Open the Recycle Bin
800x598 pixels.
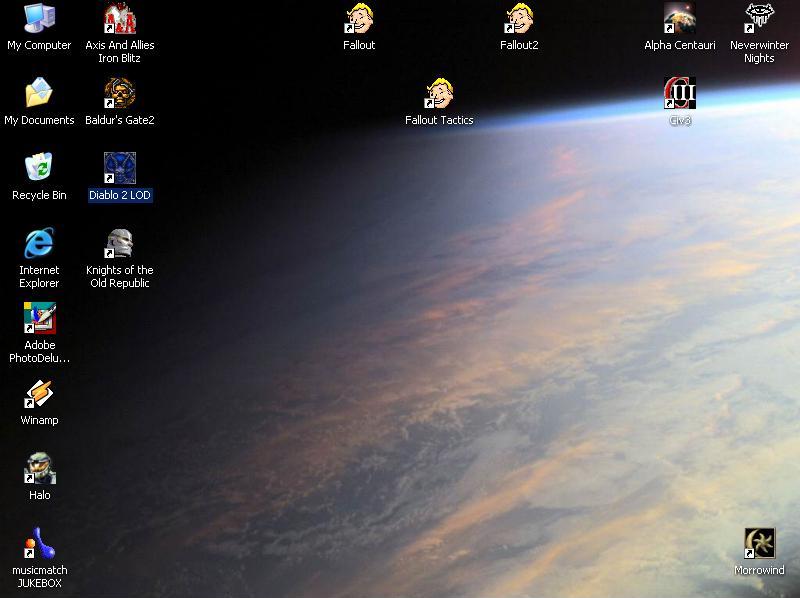tap(39, 169)
